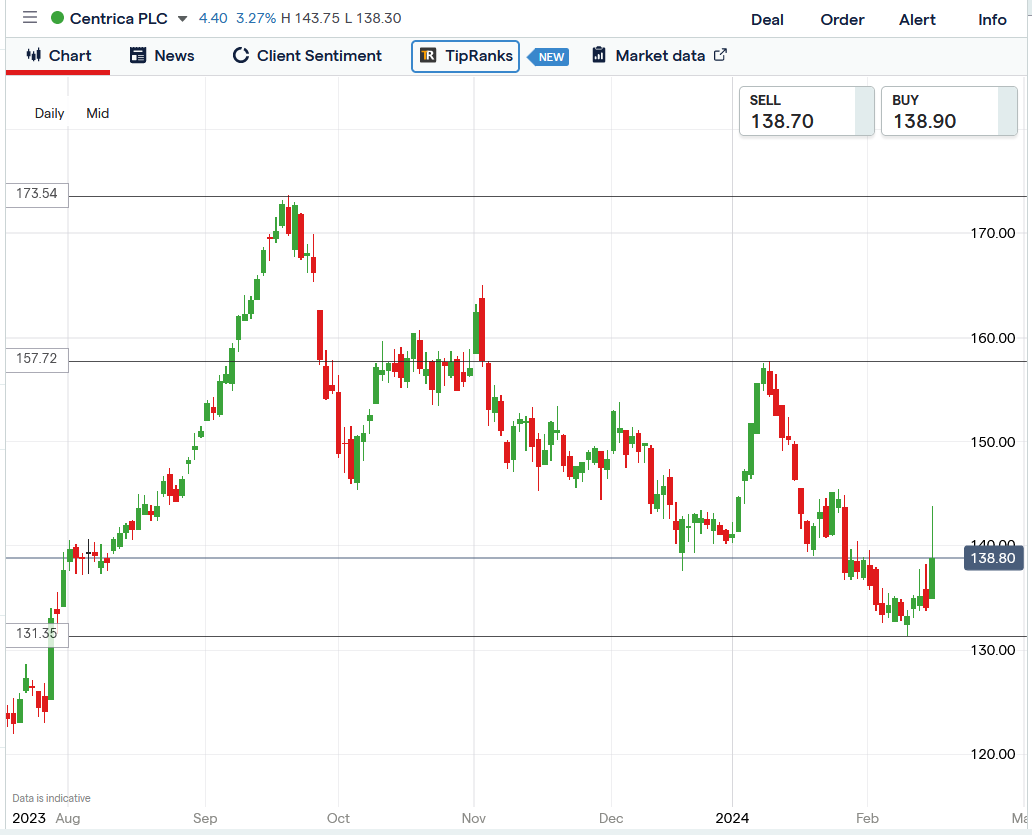Click the H 143.75 daily high value
The image size is (1032, 835).
pos(310,18)
